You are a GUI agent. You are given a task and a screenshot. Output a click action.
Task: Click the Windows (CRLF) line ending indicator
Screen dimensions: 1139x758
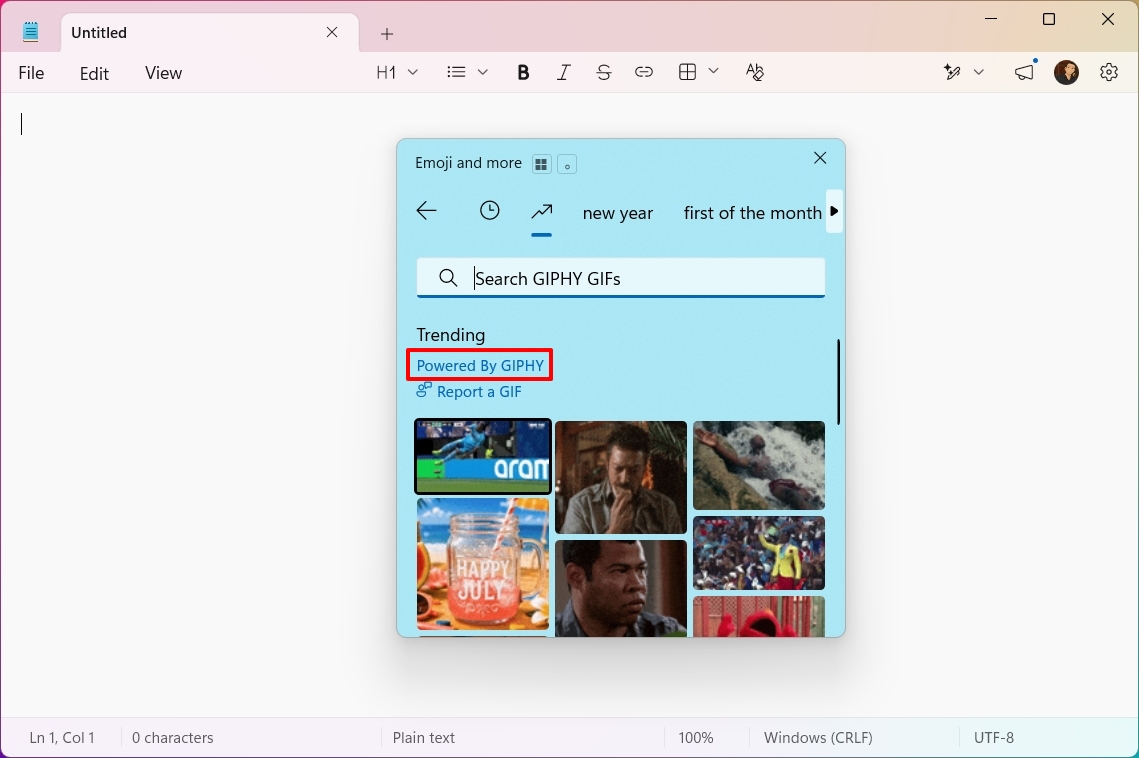[x=818, y=738]
